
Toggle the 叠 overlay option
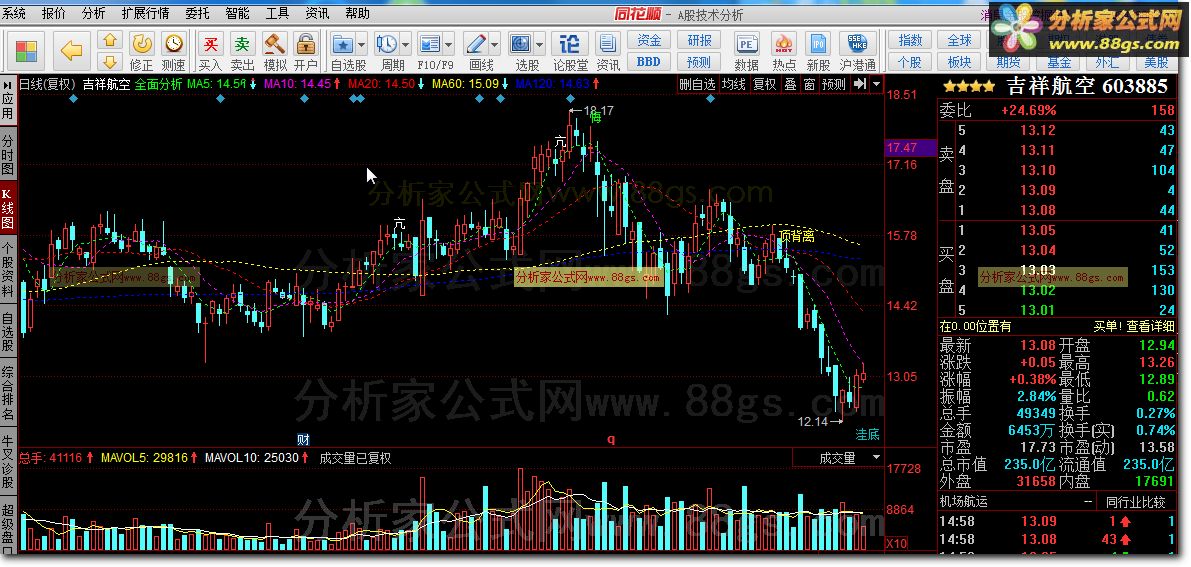(x=790, y=84)
